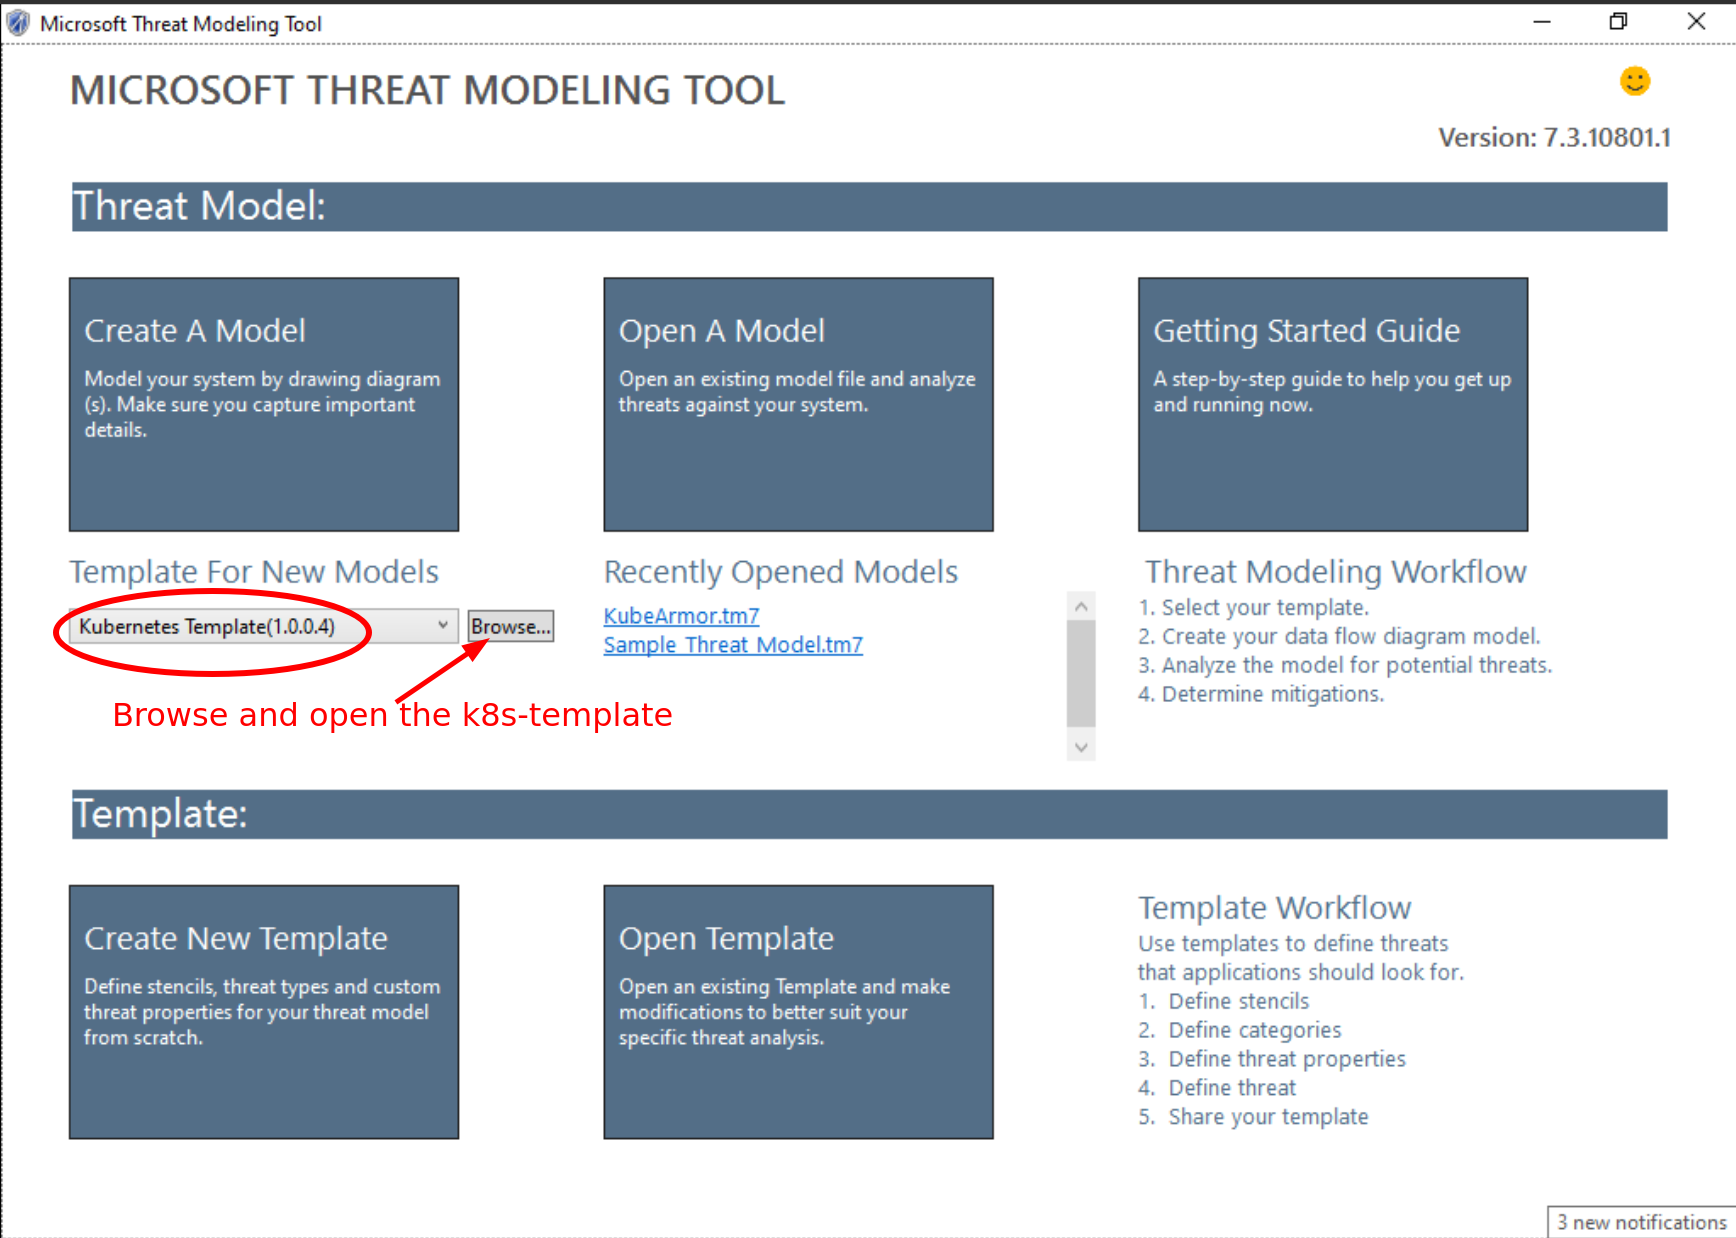This screenshot has height=1238, width=1736.
Task: Click the '4. Determine mitigations.' step
Action: (x=1261, y=694)
